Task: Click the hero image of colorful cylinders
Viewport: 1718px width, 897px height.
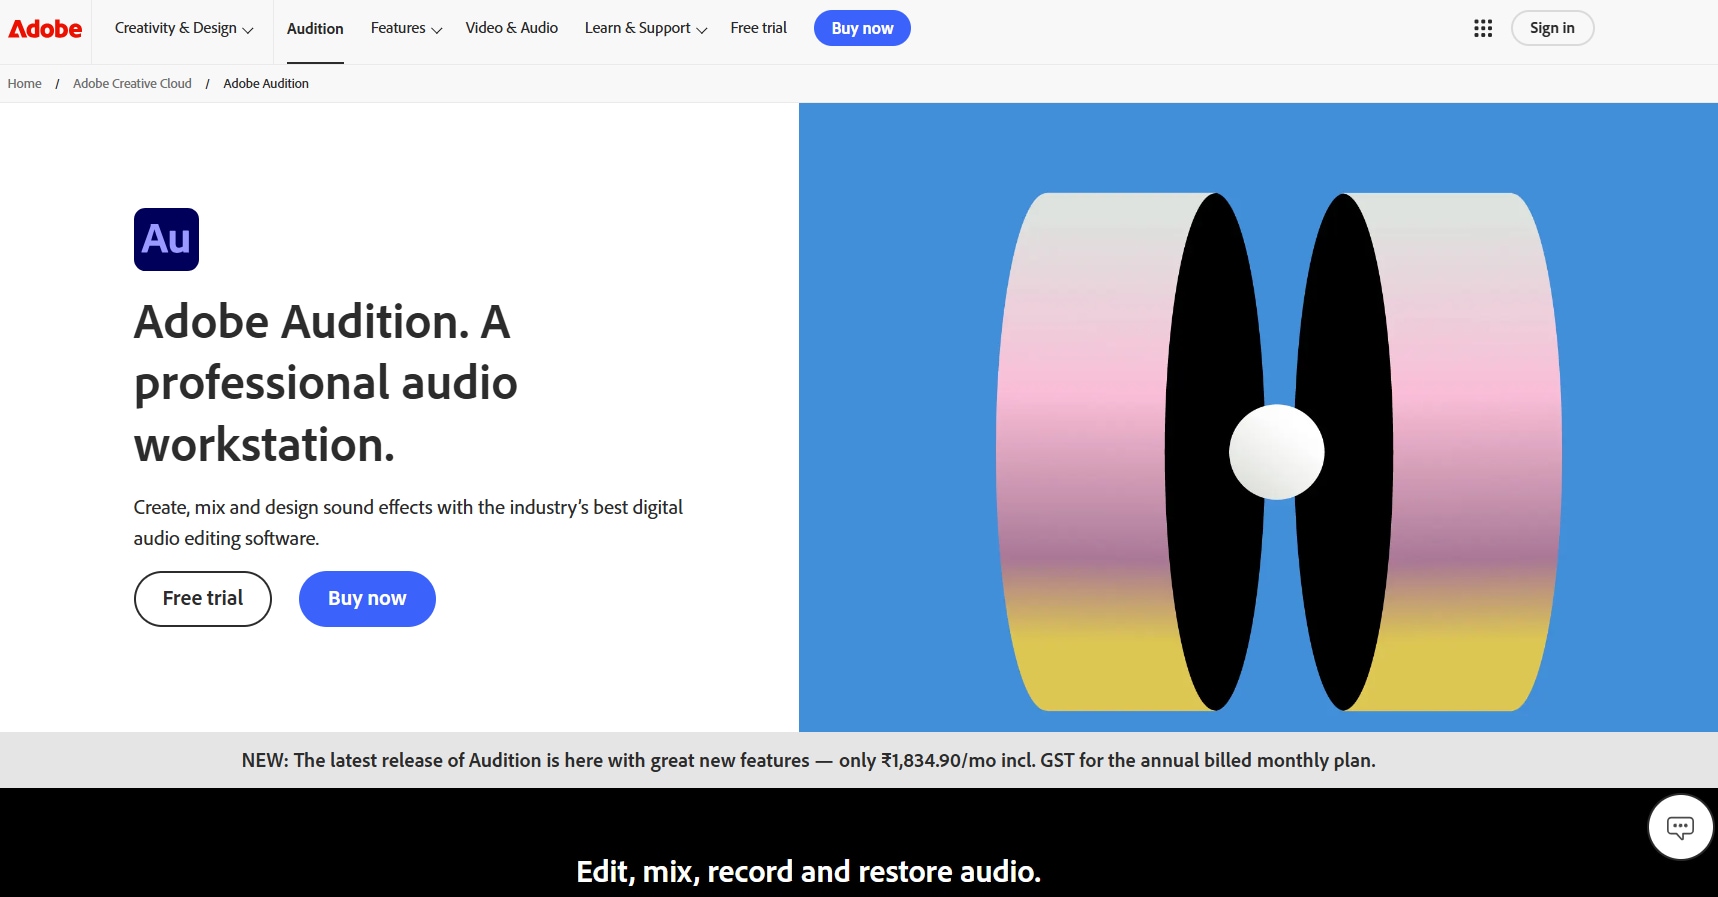Action: click(1258, 417)
